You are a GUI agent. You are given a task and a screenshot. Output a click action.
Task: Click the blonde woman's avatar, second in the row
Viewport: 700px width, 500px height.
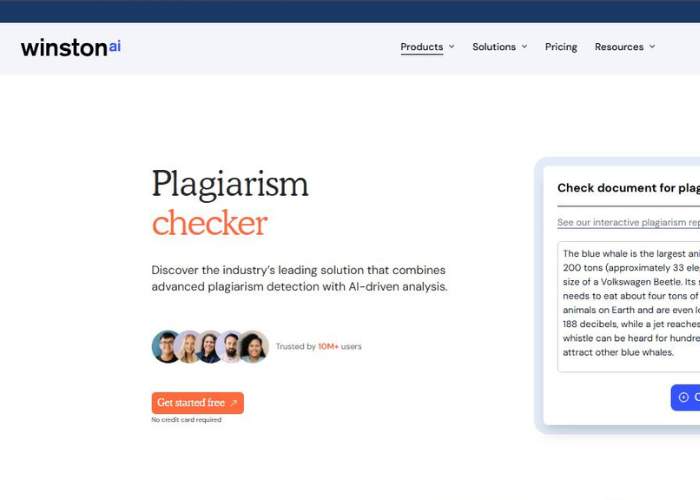pyautogui.click(x=188, y=347)
